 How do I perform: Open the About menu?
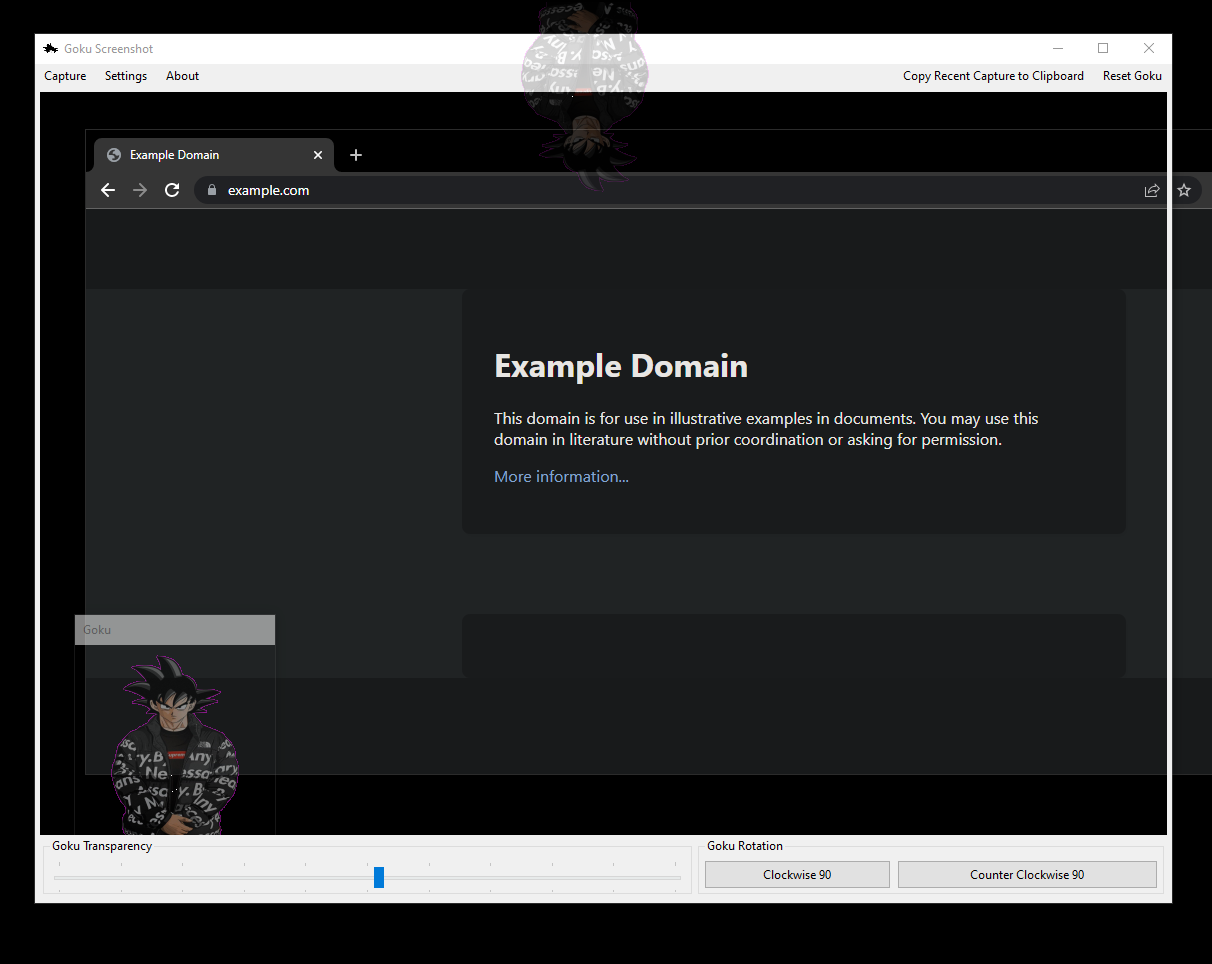[x=182, y=76]
